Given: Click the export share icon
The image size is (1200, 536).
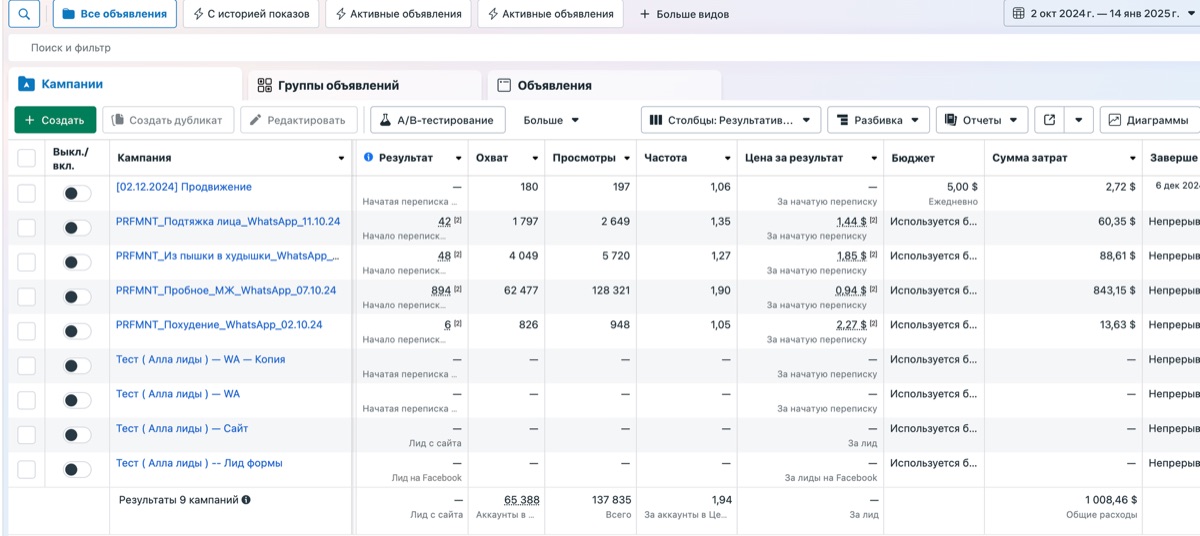Looking at the screenshot, I should (1049, 120).
